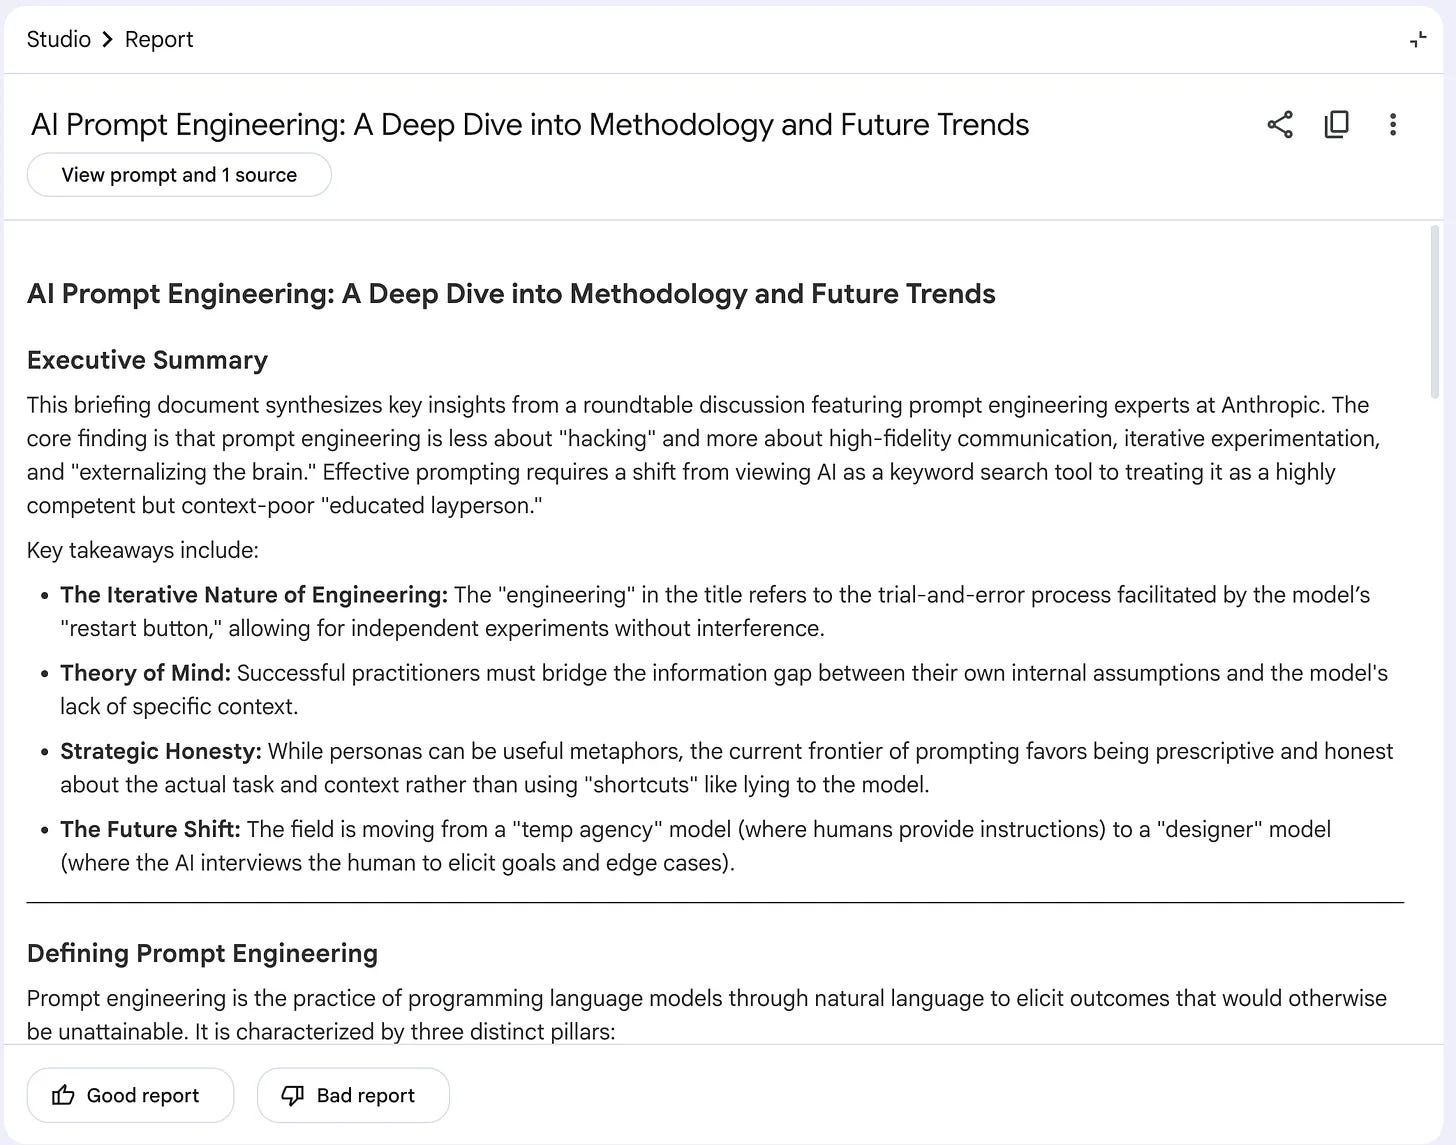Click The Future Shift bullet text
Screen dimensions: 1456x1145
(x=695, y=846)
